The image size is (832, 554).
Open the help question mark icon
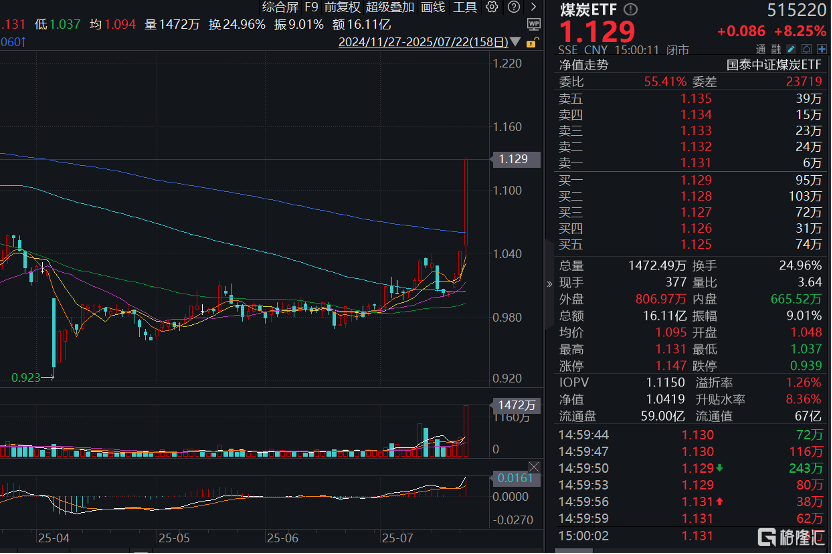(514, 7)
